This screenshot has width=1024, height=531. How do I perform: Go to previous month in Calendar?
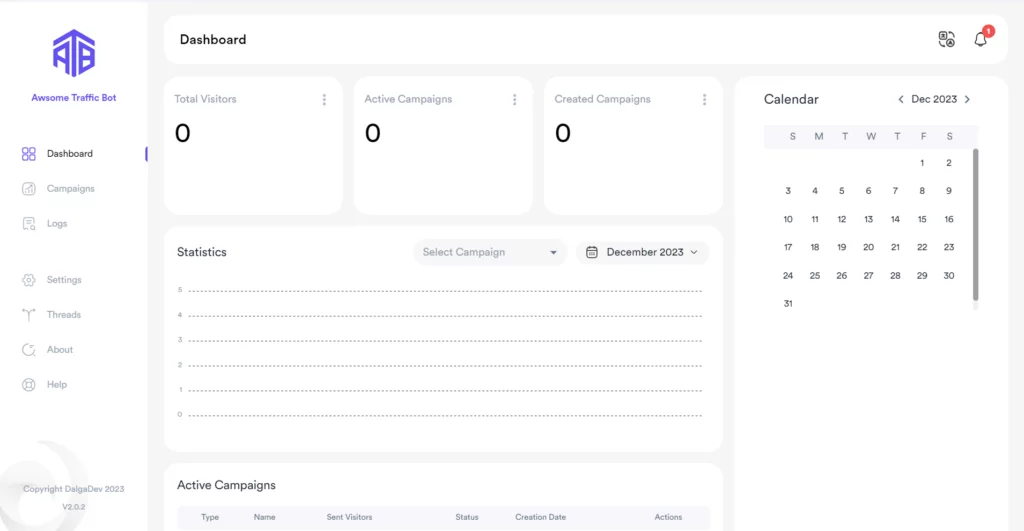[900, 100]
